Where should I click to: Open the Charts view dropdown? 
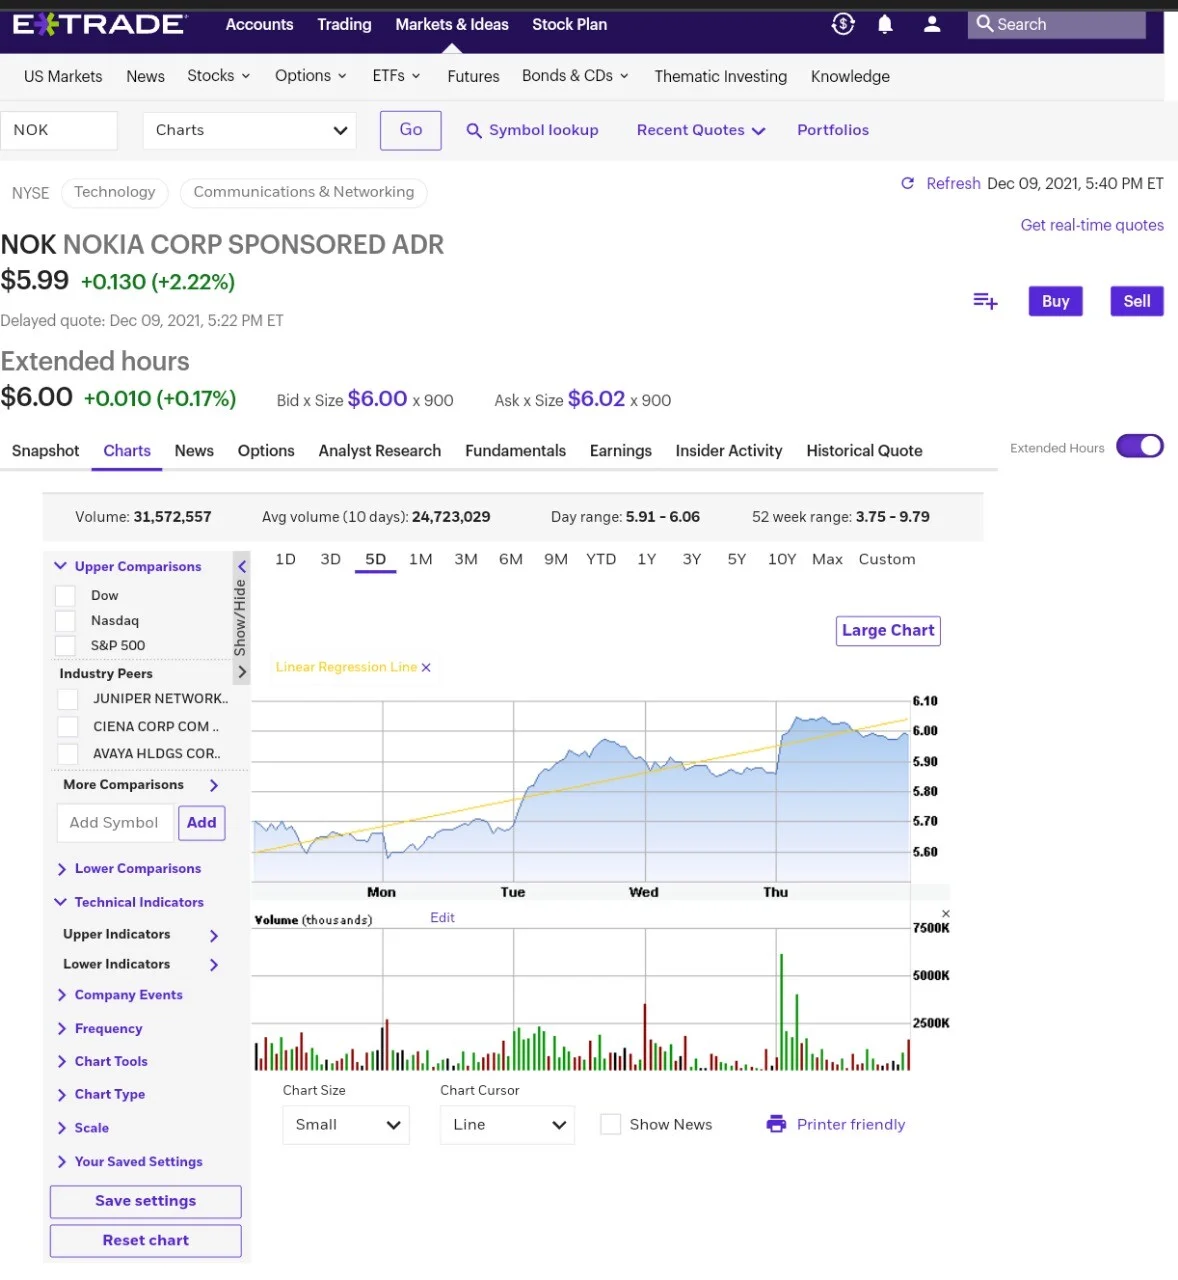tap(250, 130)
